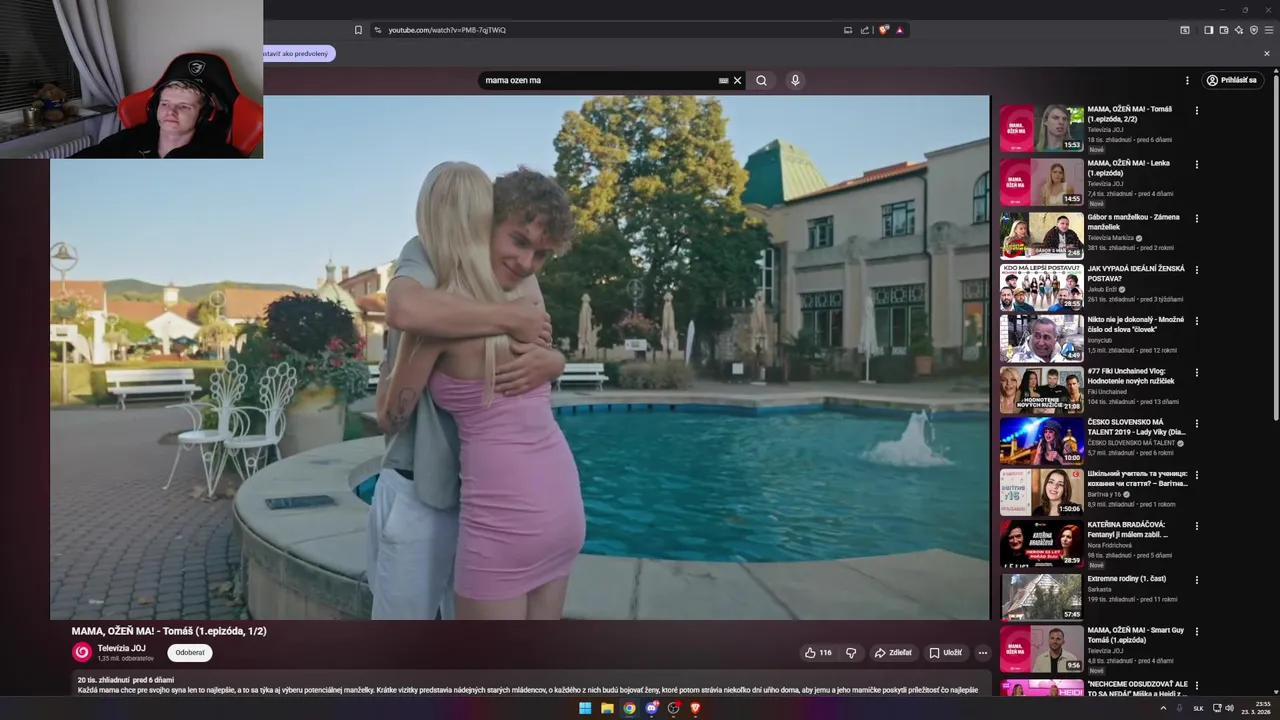Click the SLK keyboard language indicator
This screenshot has width=1280, height=720.
(x=1198, y=708)
